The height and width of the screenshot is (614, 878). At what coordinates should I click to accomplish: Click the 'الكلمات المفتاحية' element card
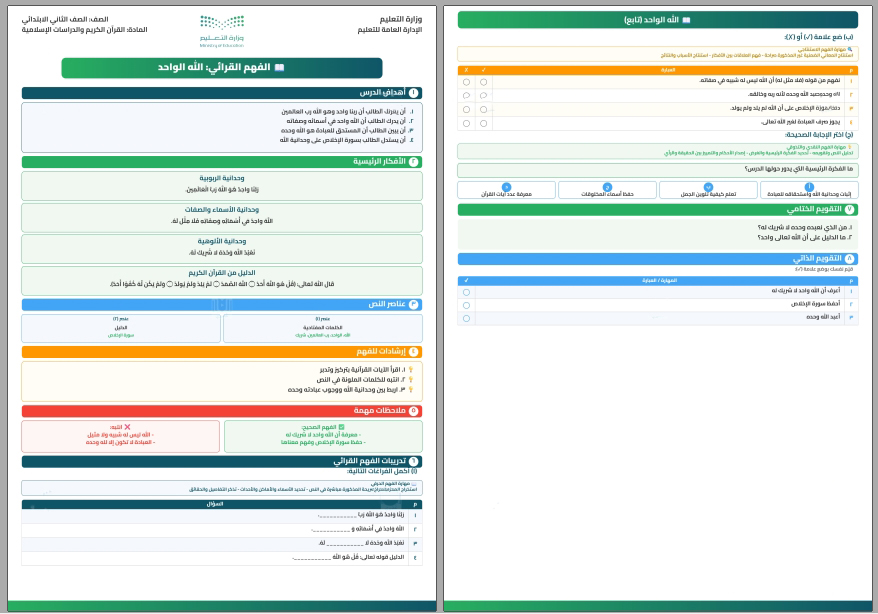coord(323,328)
